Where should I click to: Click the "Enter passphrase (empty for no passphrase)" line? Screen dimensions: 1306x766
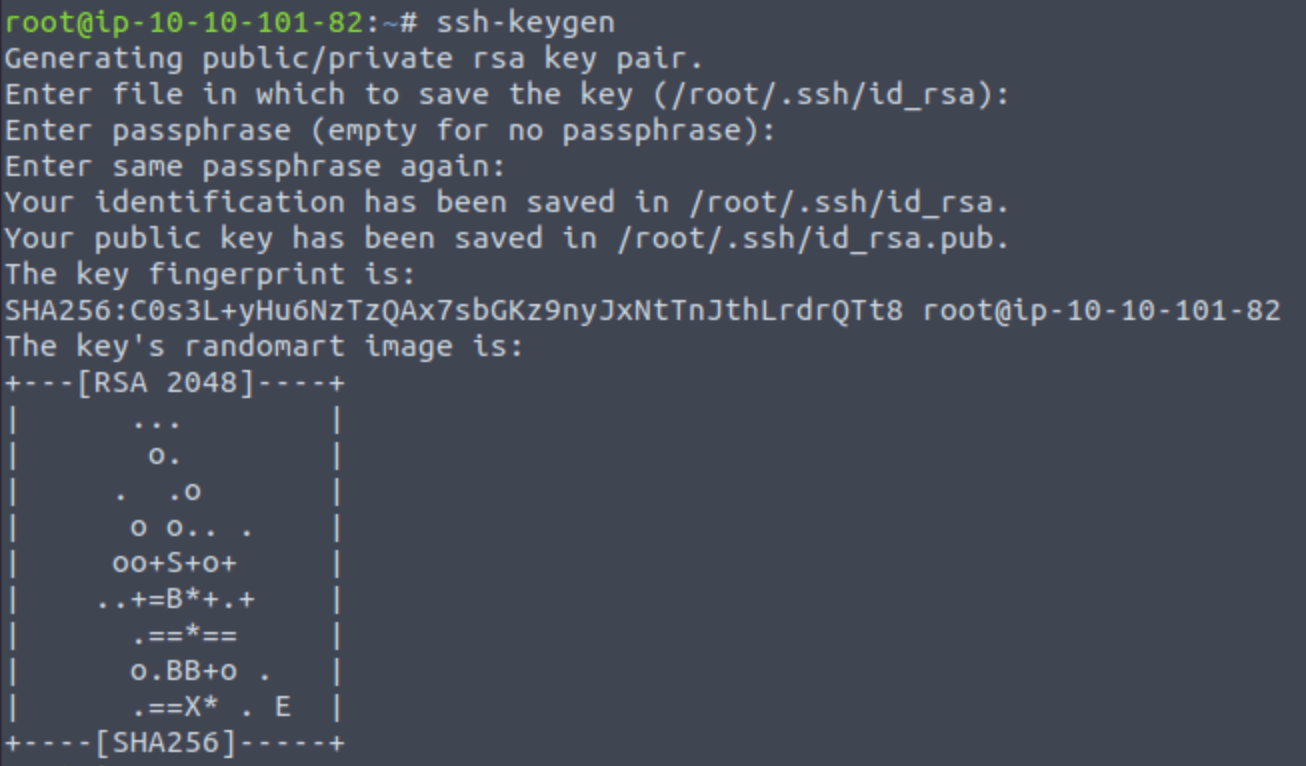390,131
